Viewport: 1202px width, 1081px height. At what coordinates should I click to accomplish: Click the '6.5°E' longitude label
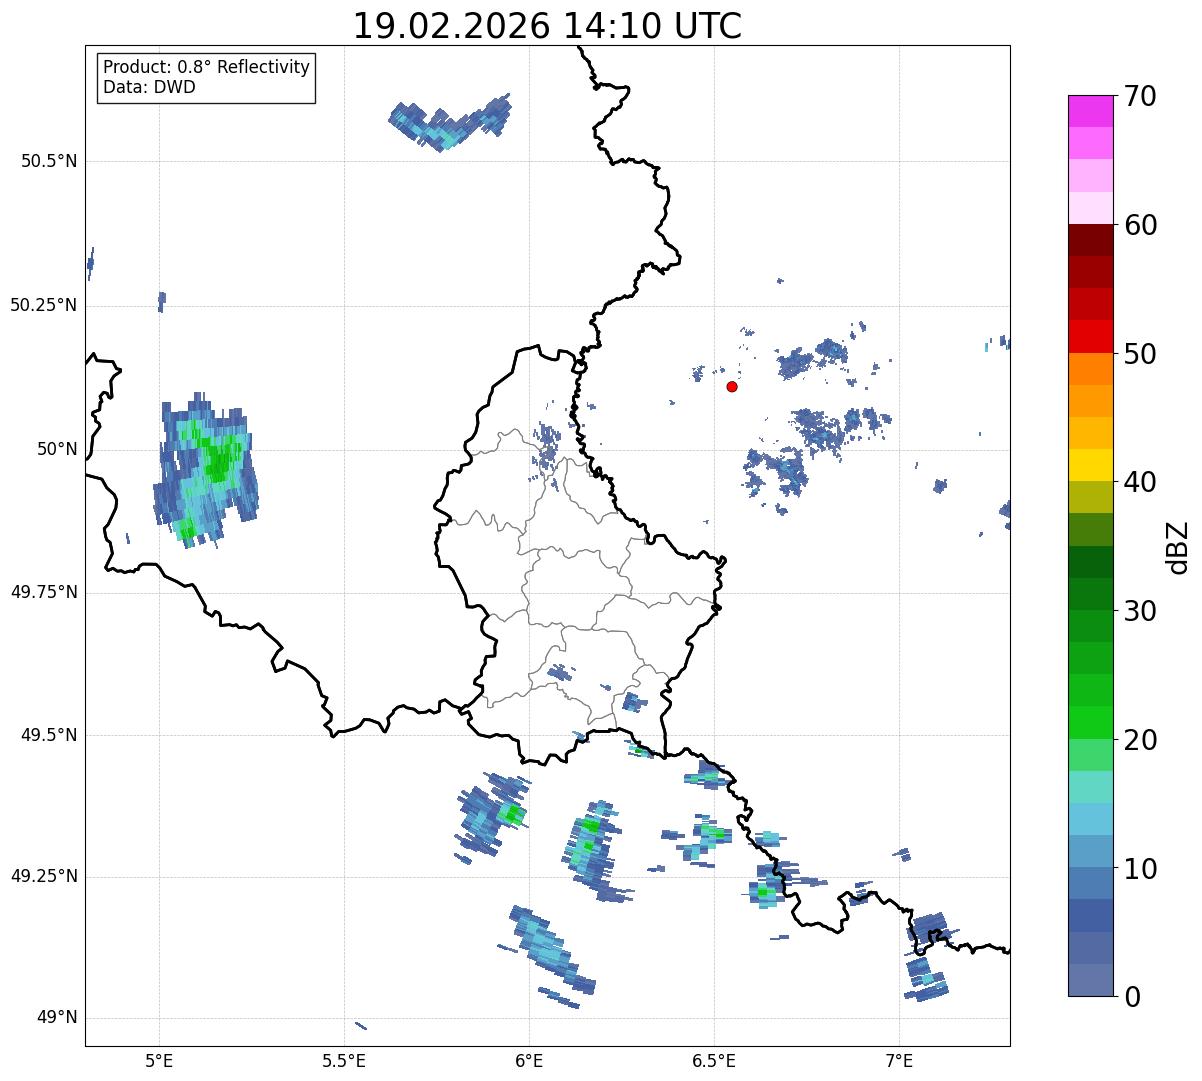click(714, 1060)
